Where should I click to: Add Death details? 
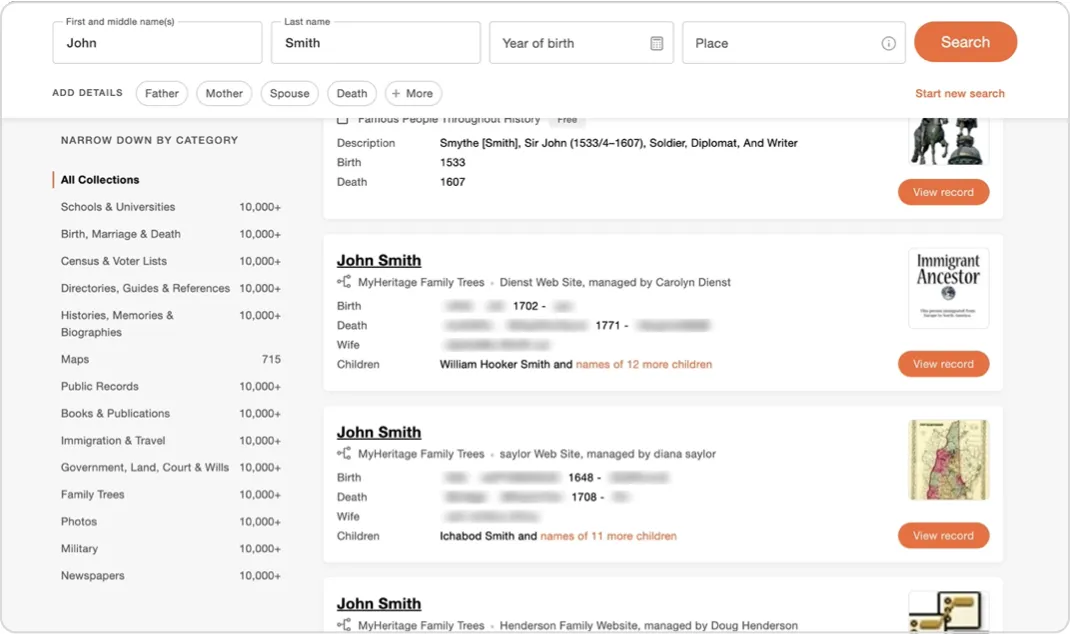coord(351,93)
